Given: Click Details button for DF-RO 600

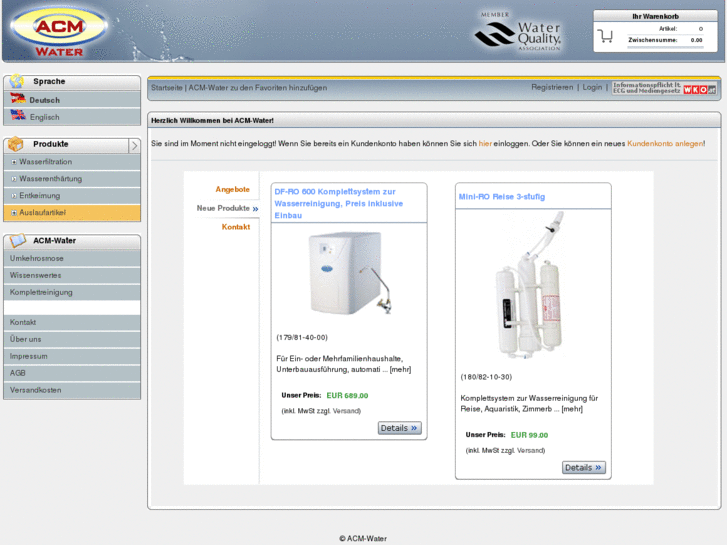Looking at the screenshot, I should point(399,428).
